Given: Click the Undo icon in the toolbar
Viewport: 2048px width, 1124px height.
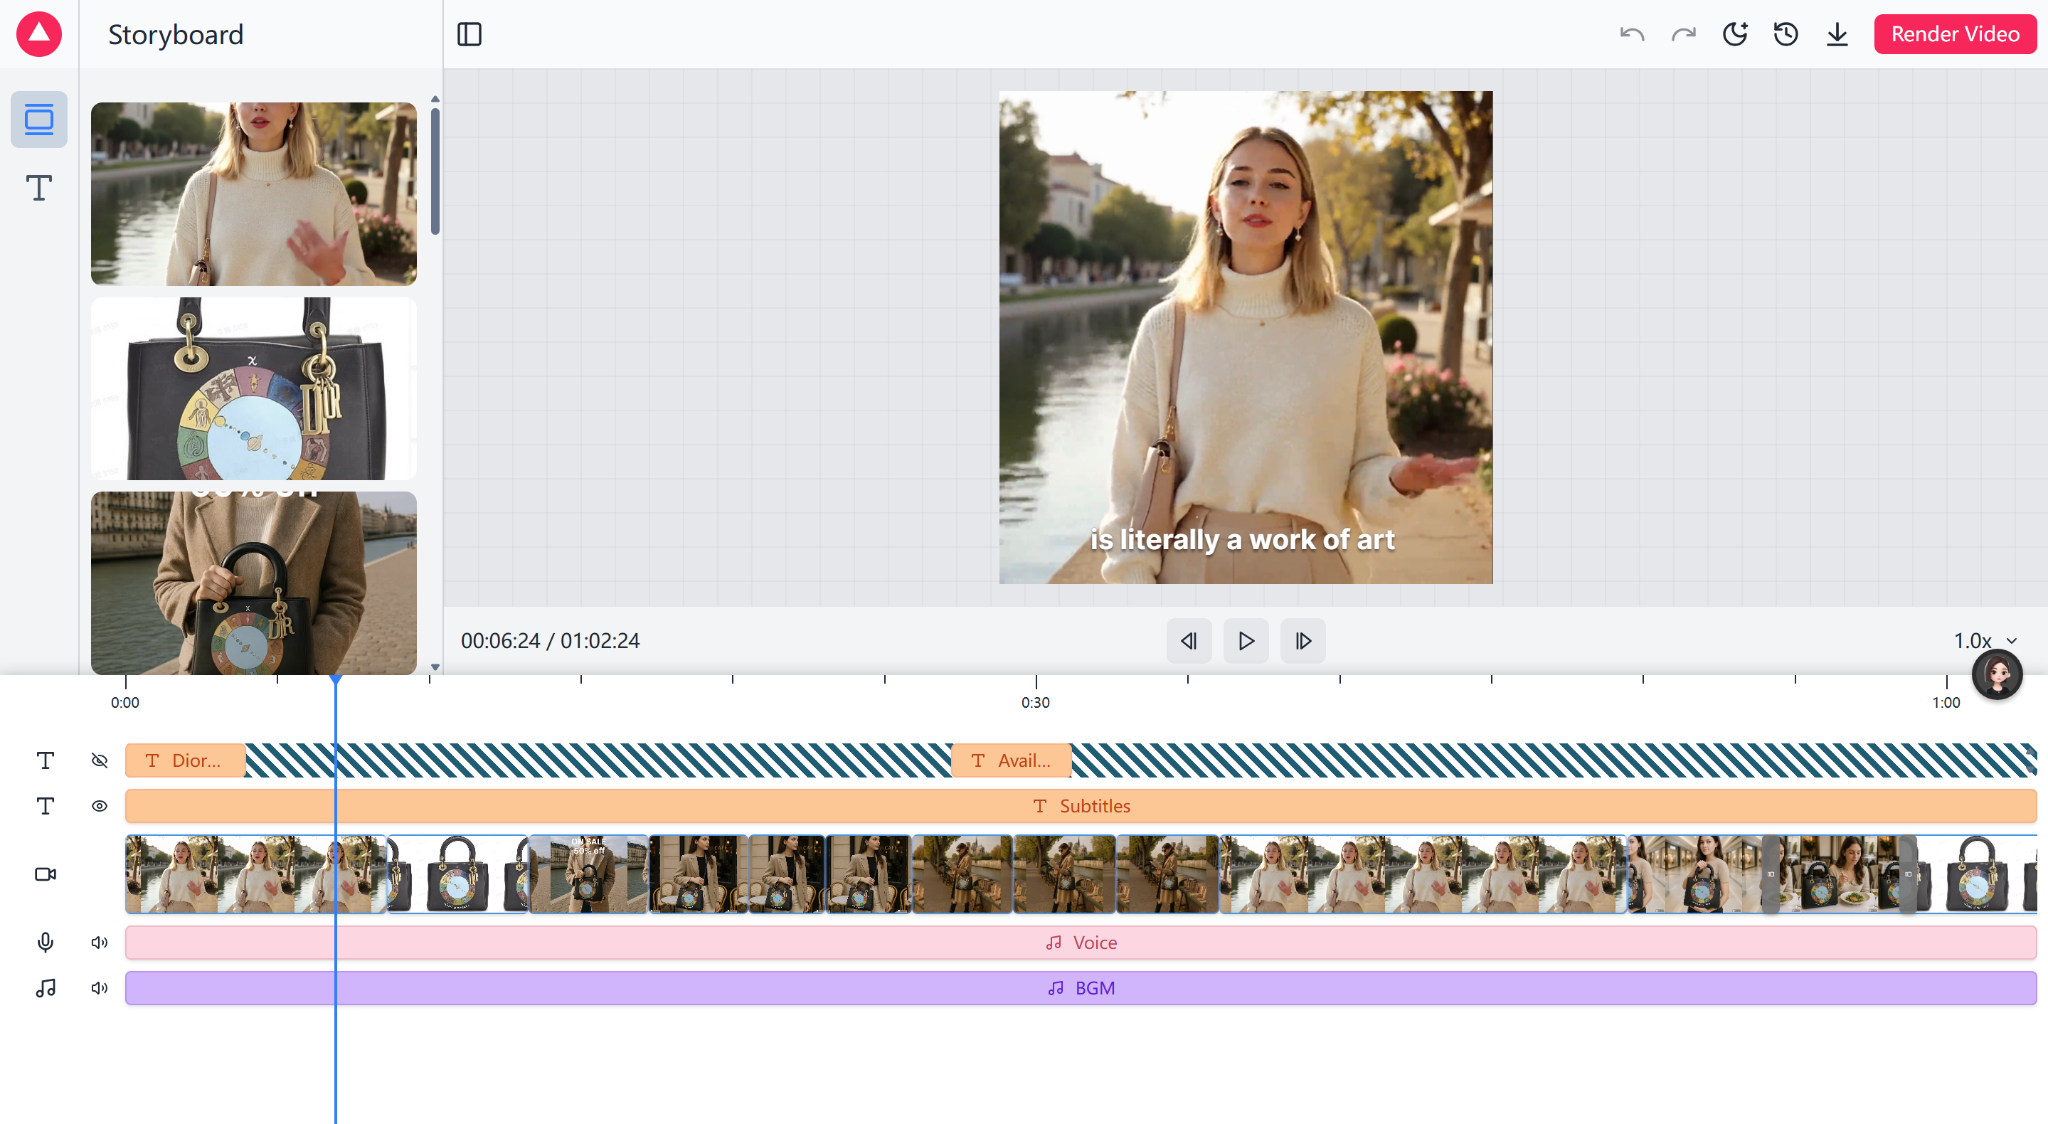Looking at the screenshot, I should [x=1631, y=33].
